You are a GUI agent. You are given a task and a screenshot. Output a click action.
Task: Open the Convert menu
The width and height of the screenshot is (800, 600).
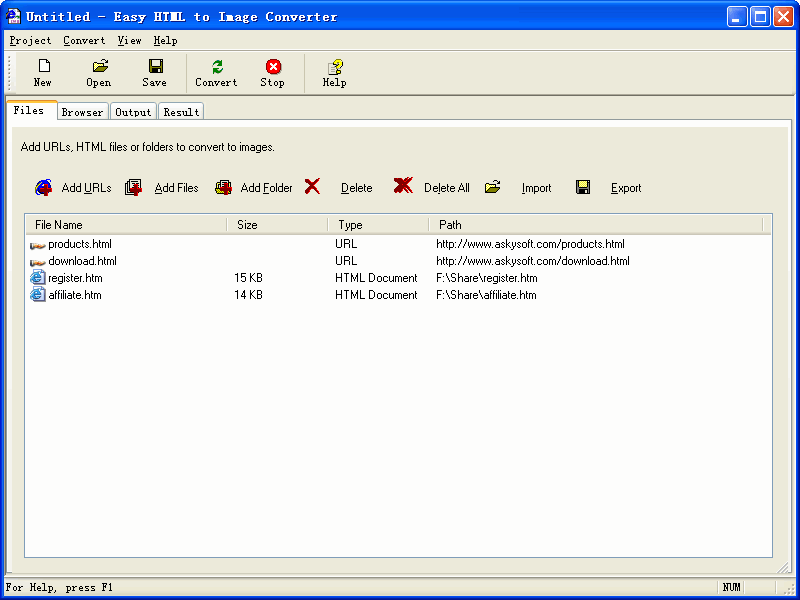tap(84, 40)
